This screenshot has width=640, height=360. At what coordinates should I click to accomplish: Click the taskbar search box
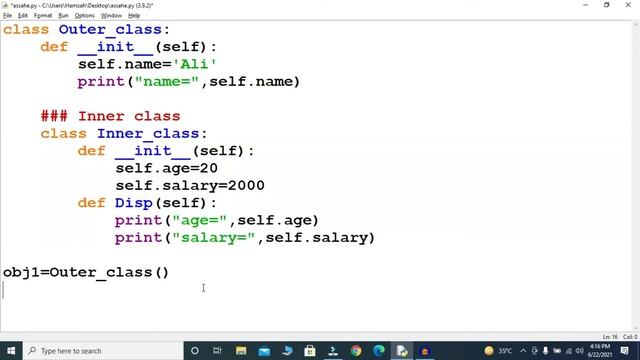[103, 351]
